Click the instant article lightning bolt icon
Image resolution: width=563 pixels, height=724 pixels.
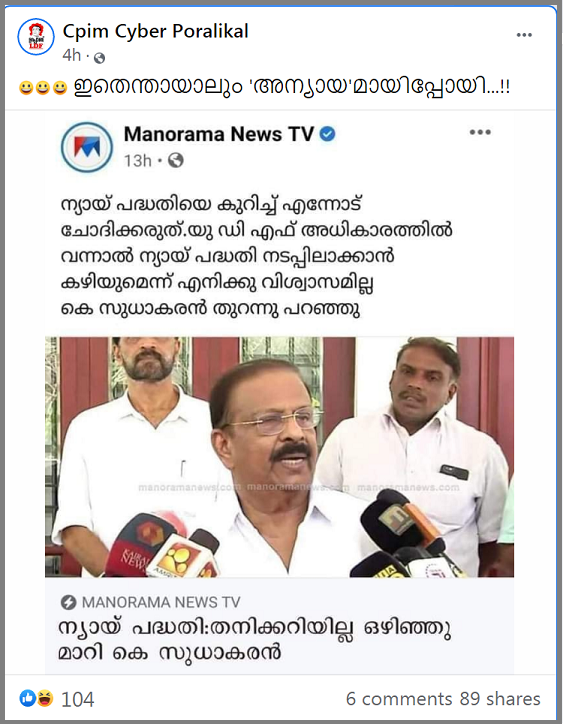pyautogui.click(x=68, y=602)
